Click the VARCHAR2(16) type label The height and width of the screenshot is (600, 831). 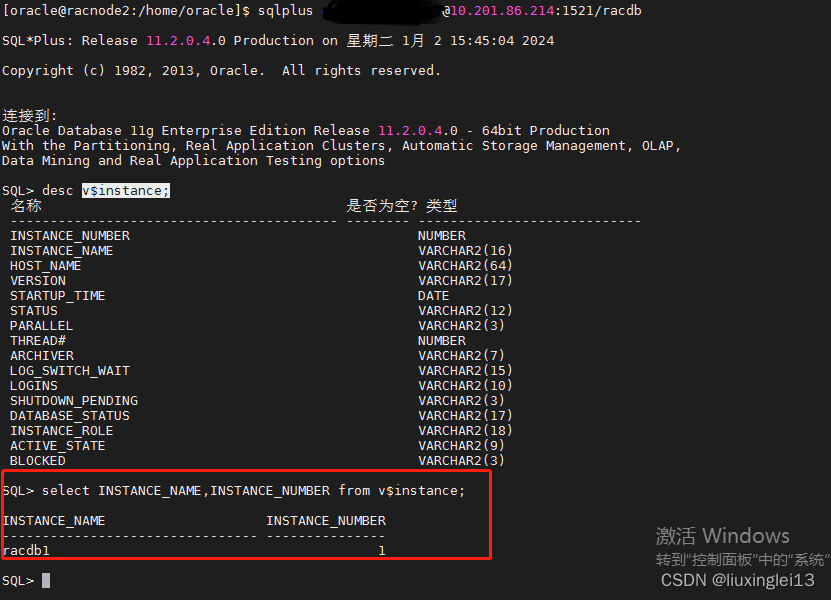pos(465,250)
